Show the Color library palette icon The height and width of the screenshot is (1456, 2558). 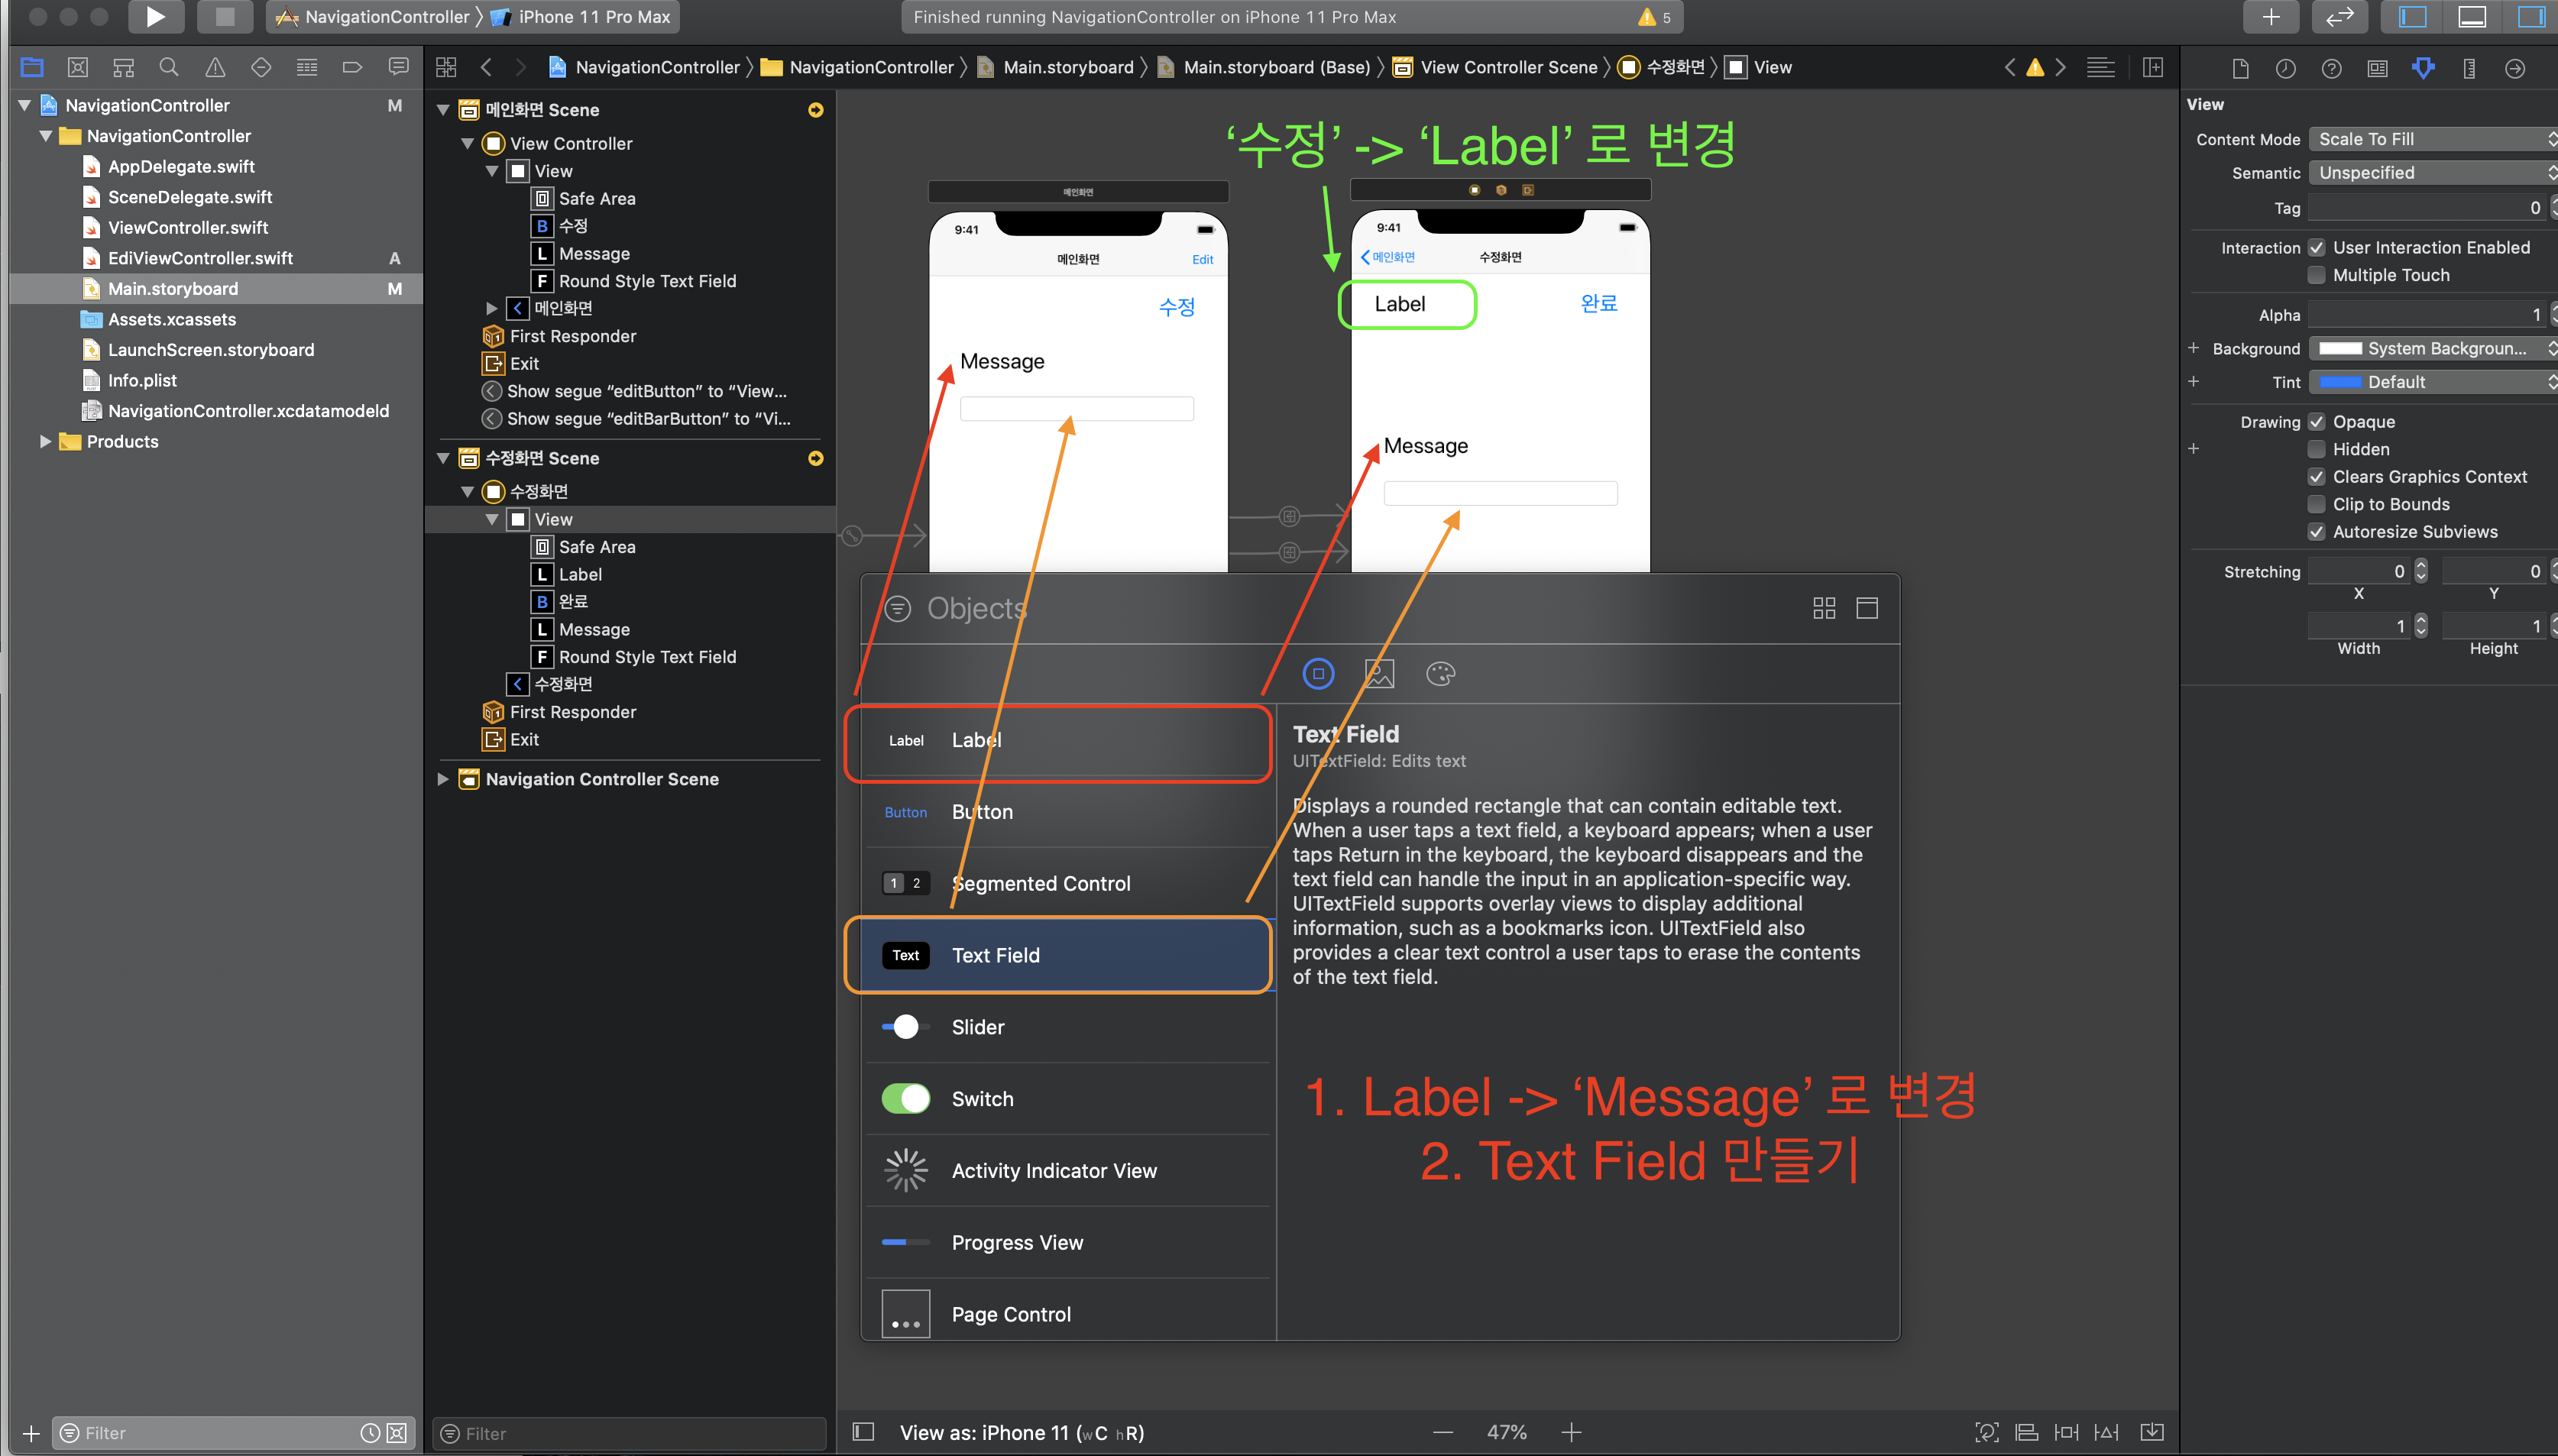(1440, 674)
